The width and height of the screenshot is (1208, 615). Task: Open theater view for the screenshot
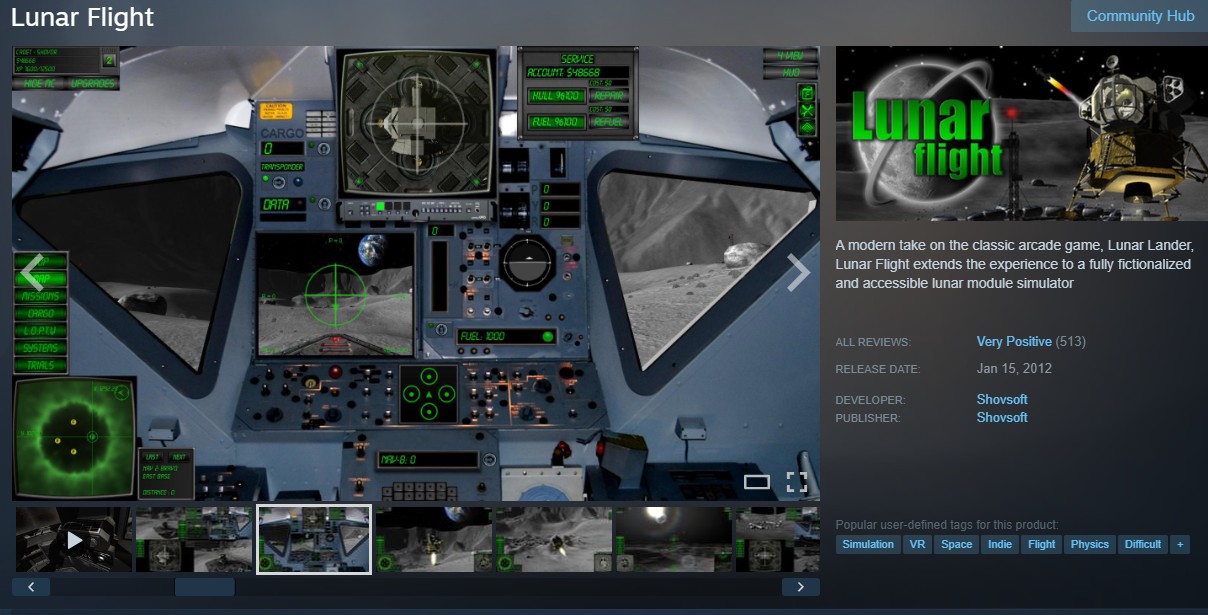757,482
